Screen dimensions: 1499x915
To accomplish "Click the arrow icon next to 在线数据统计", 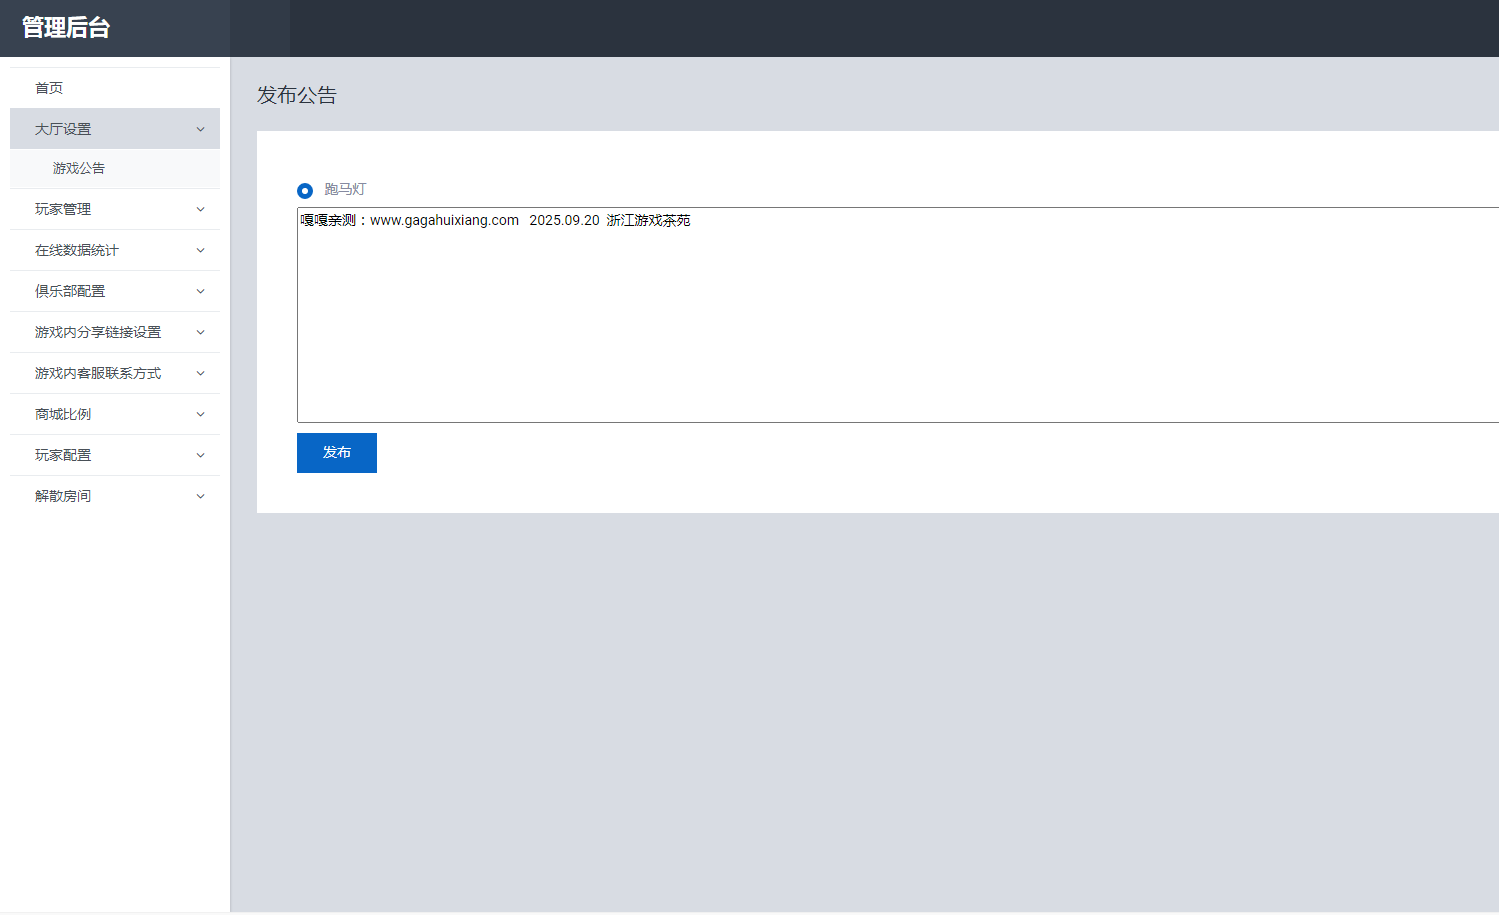I will pyautogui.click(x=200, y=250).
